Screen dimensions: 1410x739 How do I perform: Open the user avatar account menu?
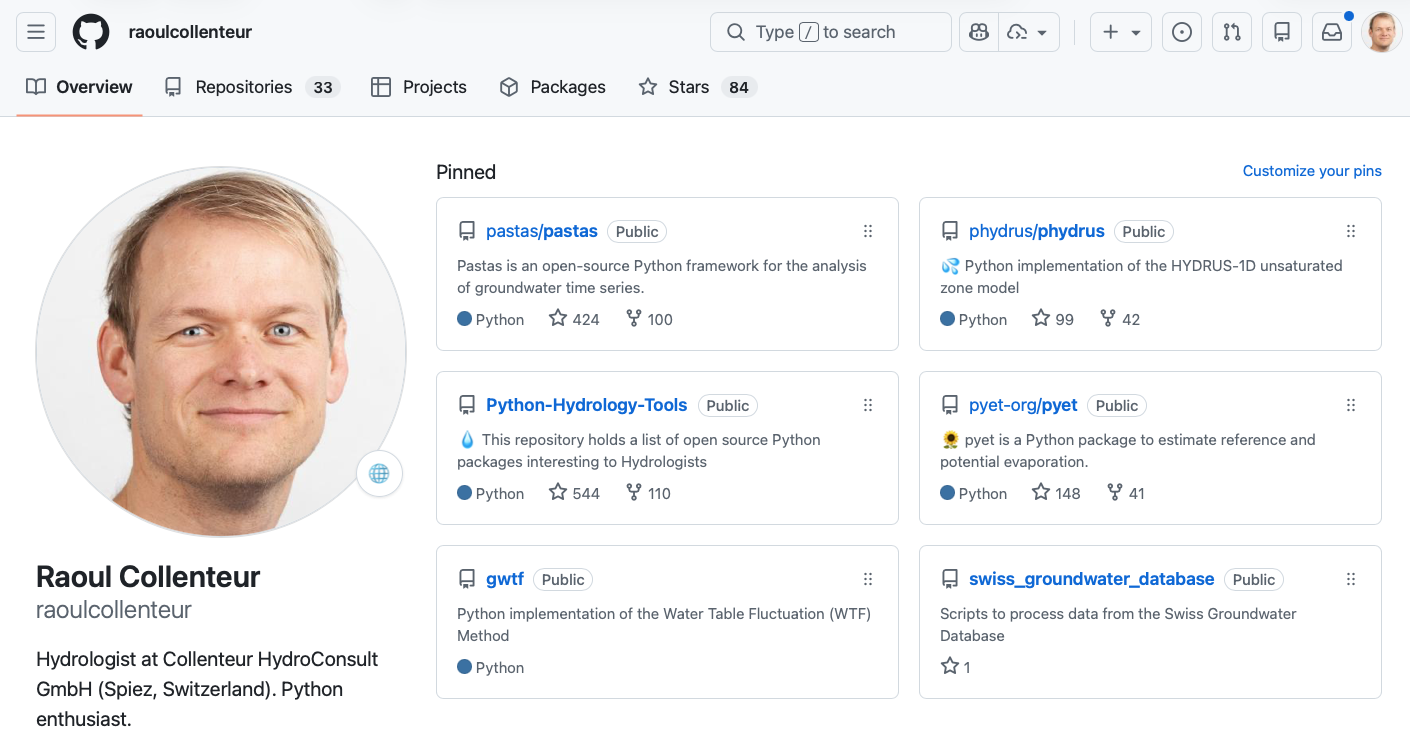tap(1381, 32)
